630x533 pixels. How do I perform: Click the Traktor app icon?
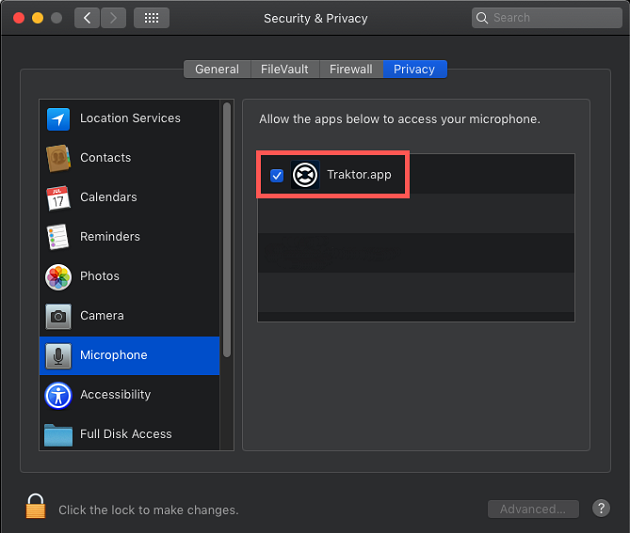coord(305,175)
